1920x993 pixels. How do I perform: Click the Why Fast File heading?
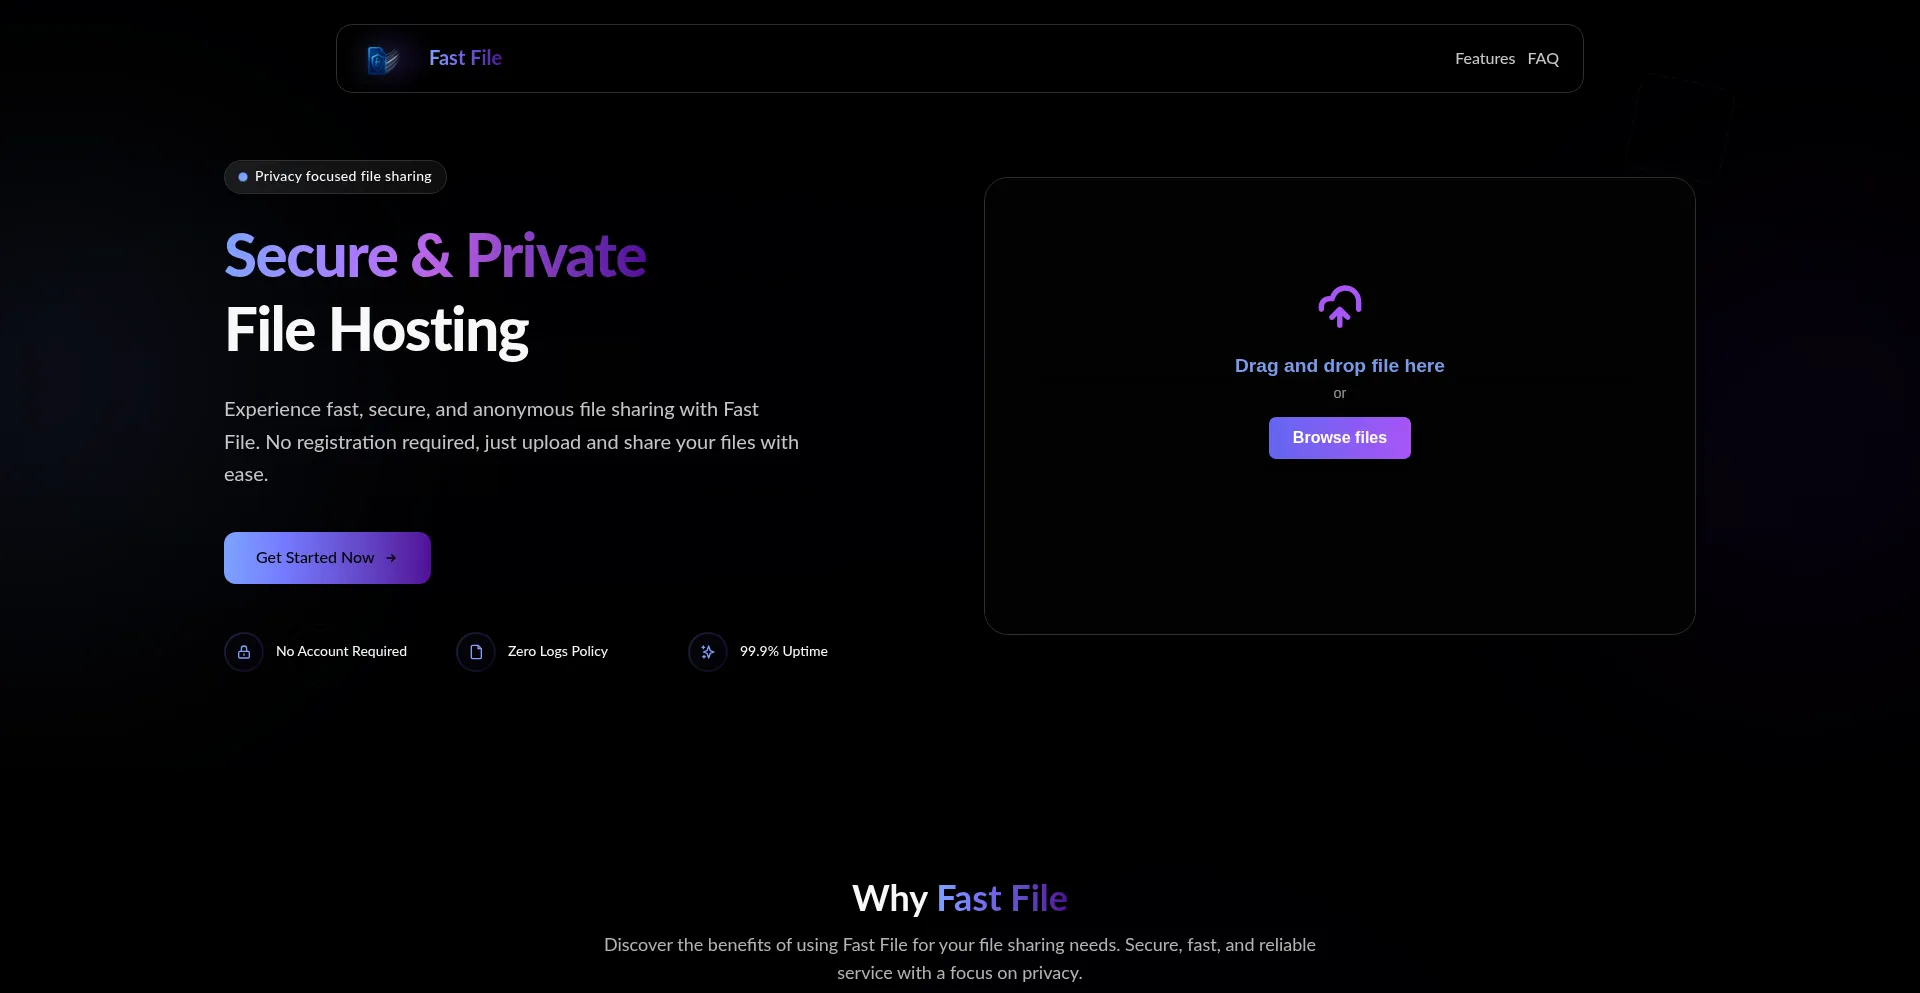[959, 899]
